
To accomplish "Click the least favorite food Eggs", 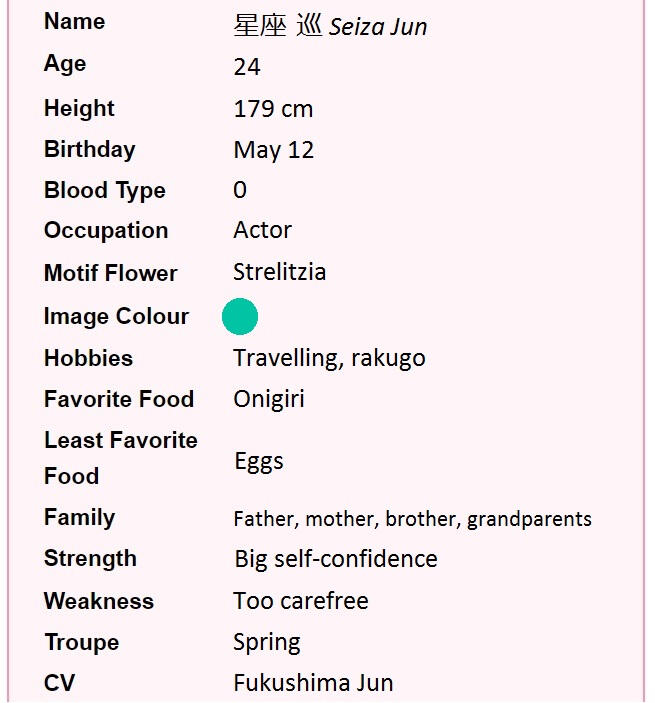I will tap(258, 461).
